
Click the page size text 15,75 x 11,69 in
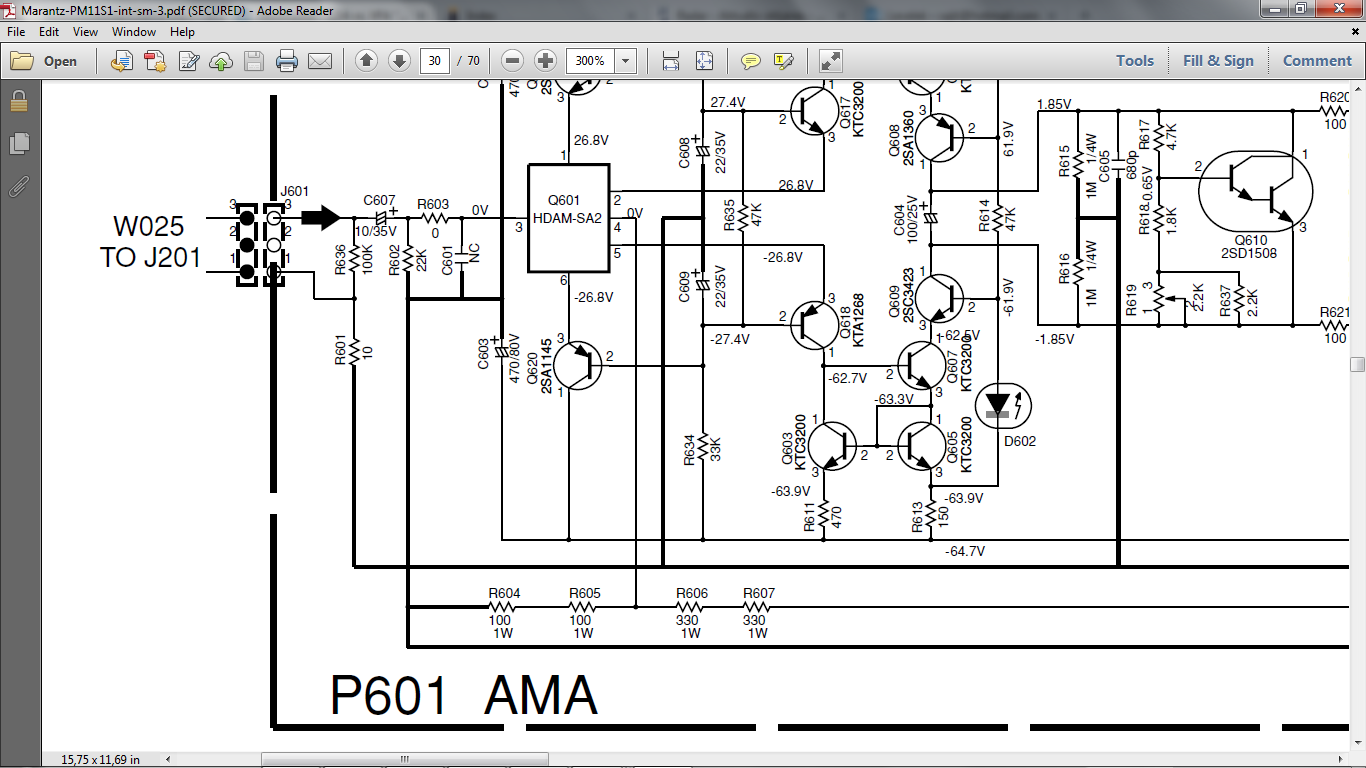tap(100, 760)
